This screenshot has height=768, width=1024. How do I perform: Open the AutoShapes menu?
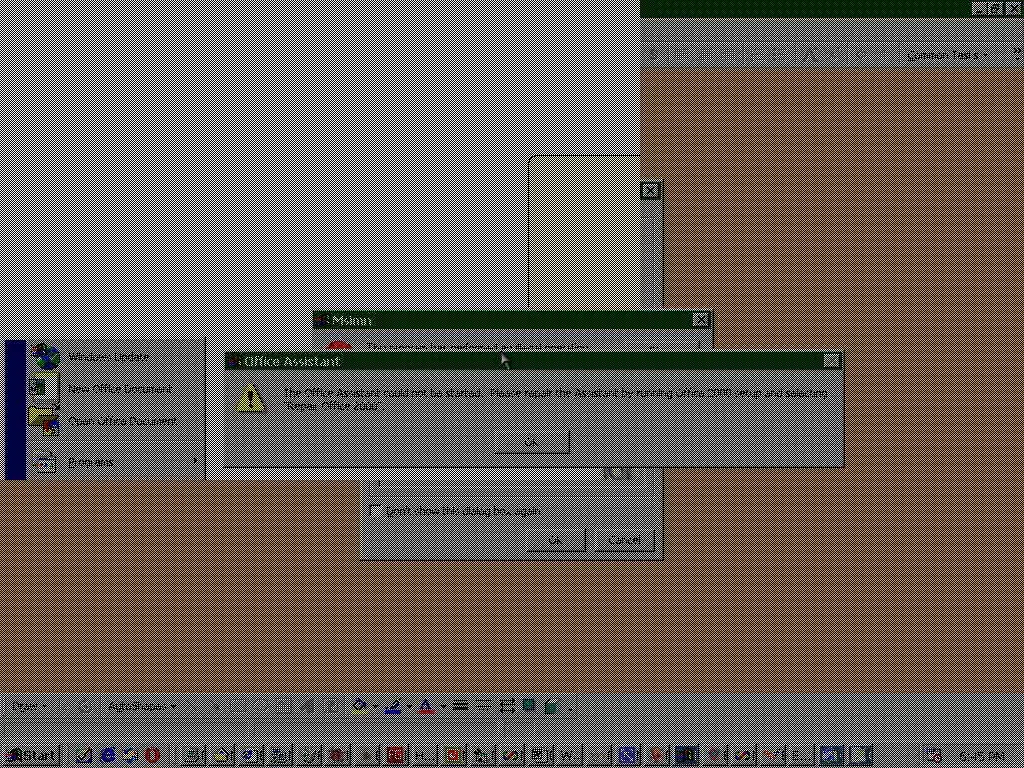pyautogui.click(x=142, y=706)
